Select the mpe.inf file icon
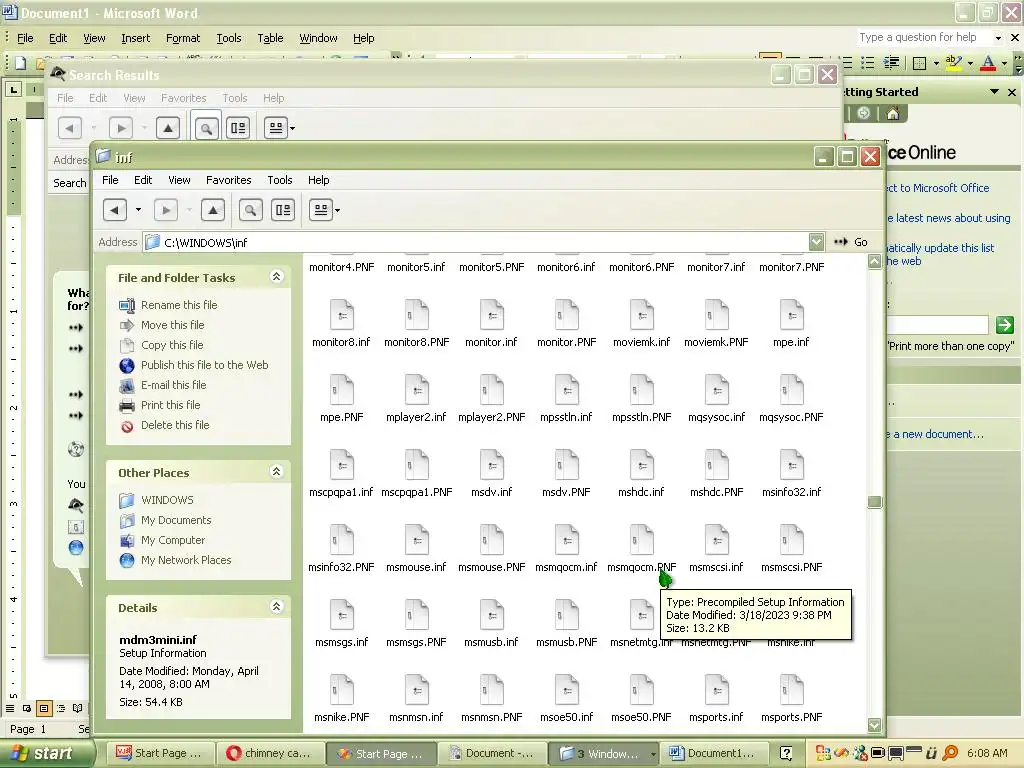This screenshot has width=1024, height=768. click(x=792, y=315)
